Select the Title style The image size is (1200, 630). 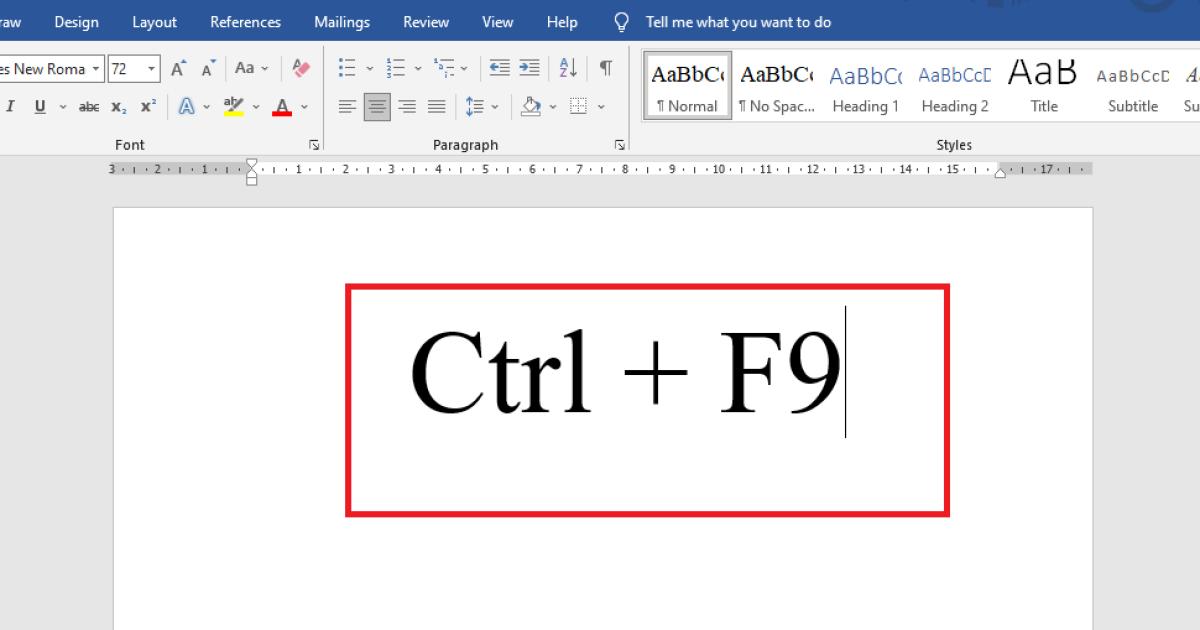tap(1042, 84)
